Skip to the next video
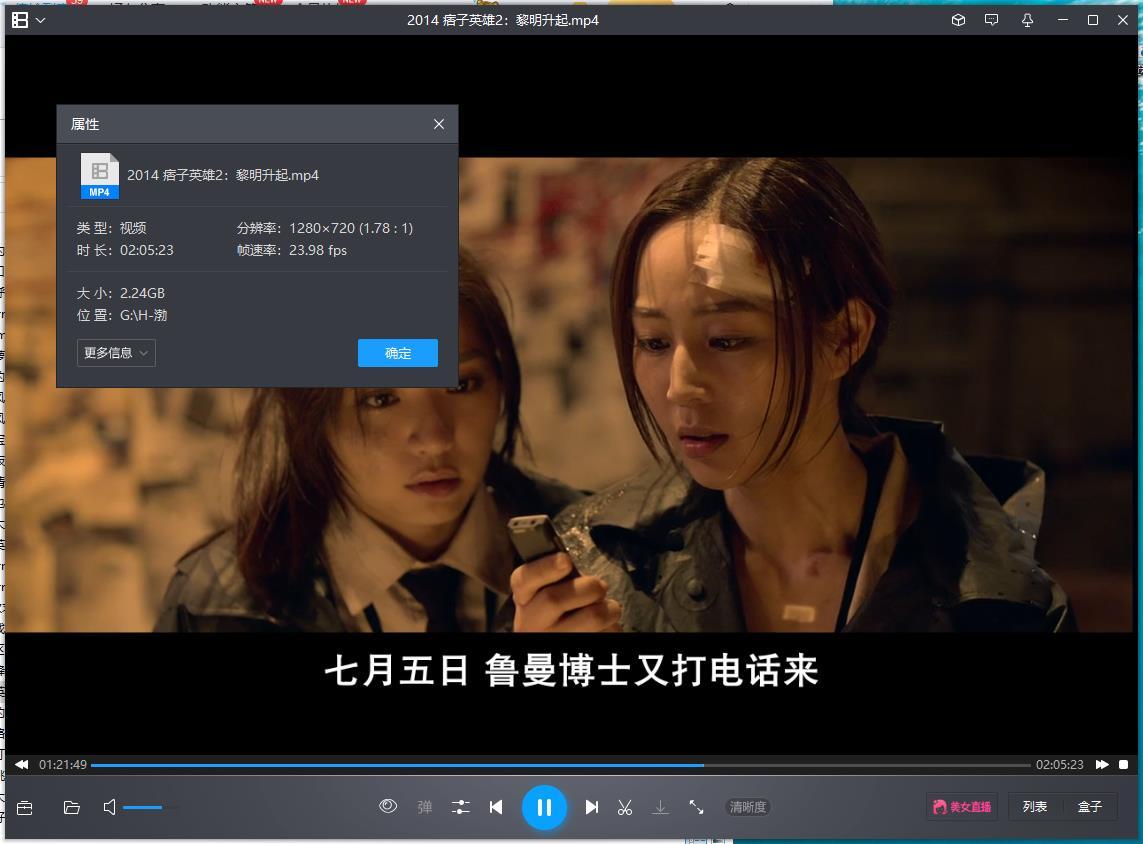The image size is (1143, 844). pos(592,807)
